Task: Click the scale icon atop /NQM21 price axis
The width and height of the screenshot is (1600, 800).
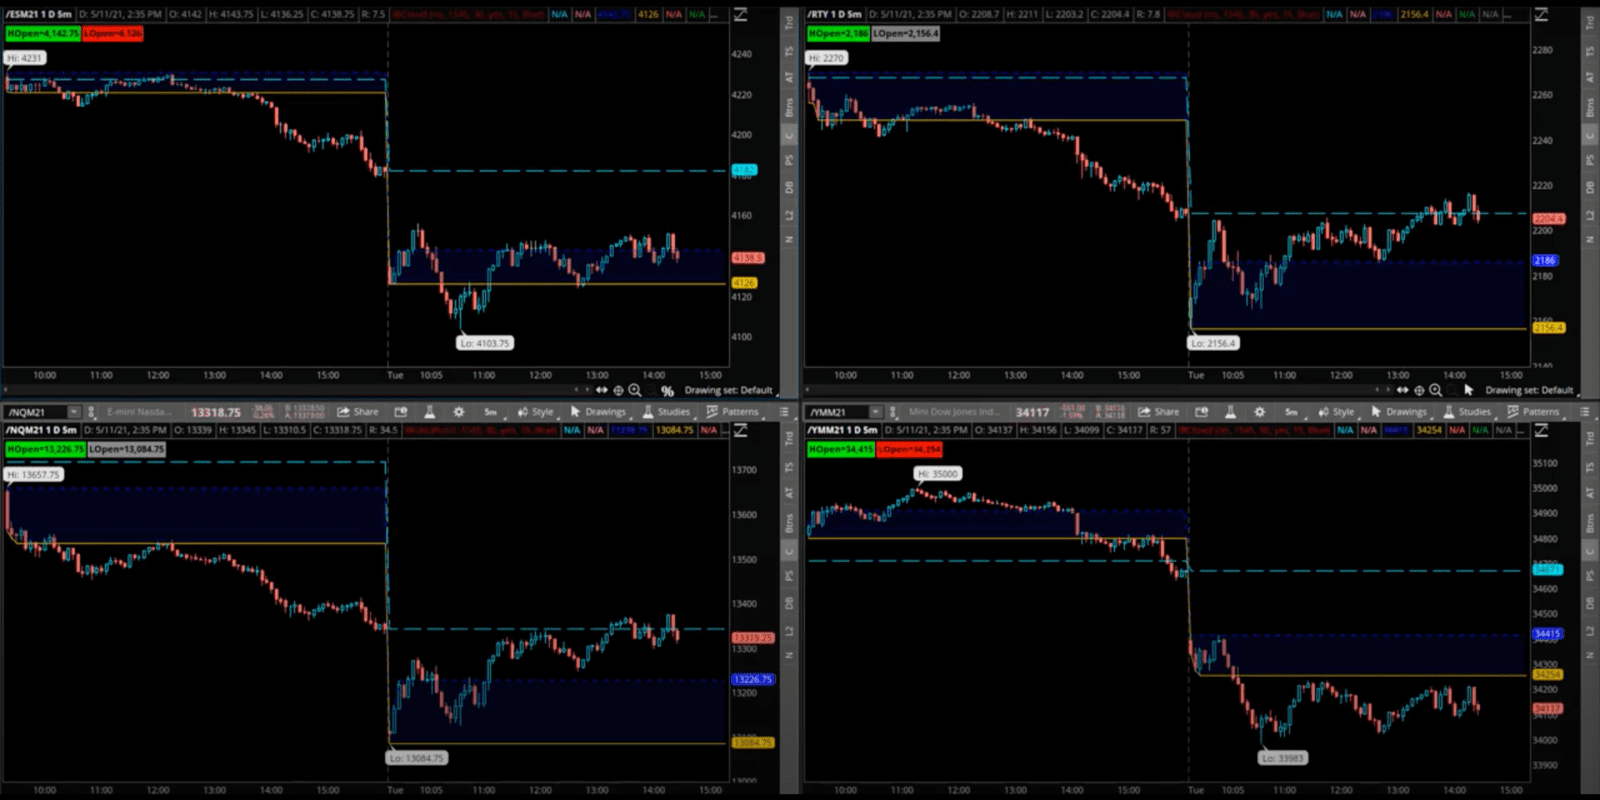Action: (x=741, y=430)
